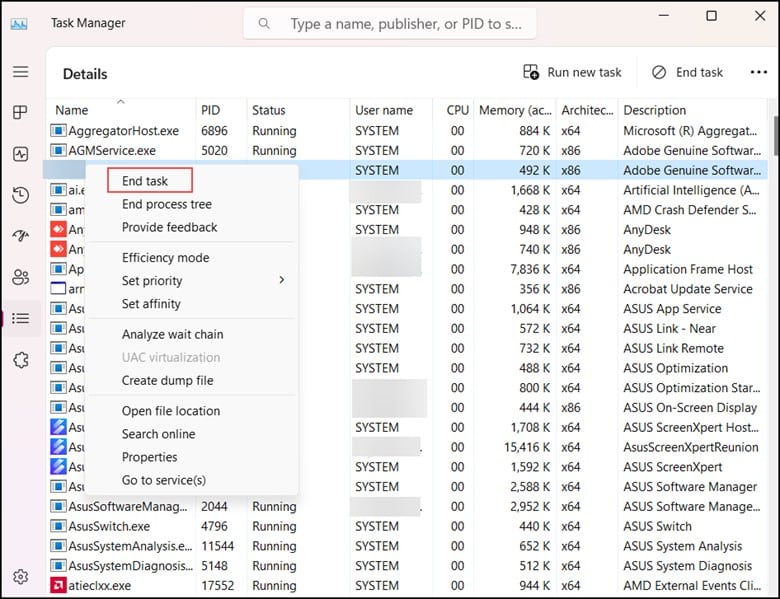Click AsusScreenXpertReunion description
This screenshot has height=599, width=780.
[x=691, y=447]
